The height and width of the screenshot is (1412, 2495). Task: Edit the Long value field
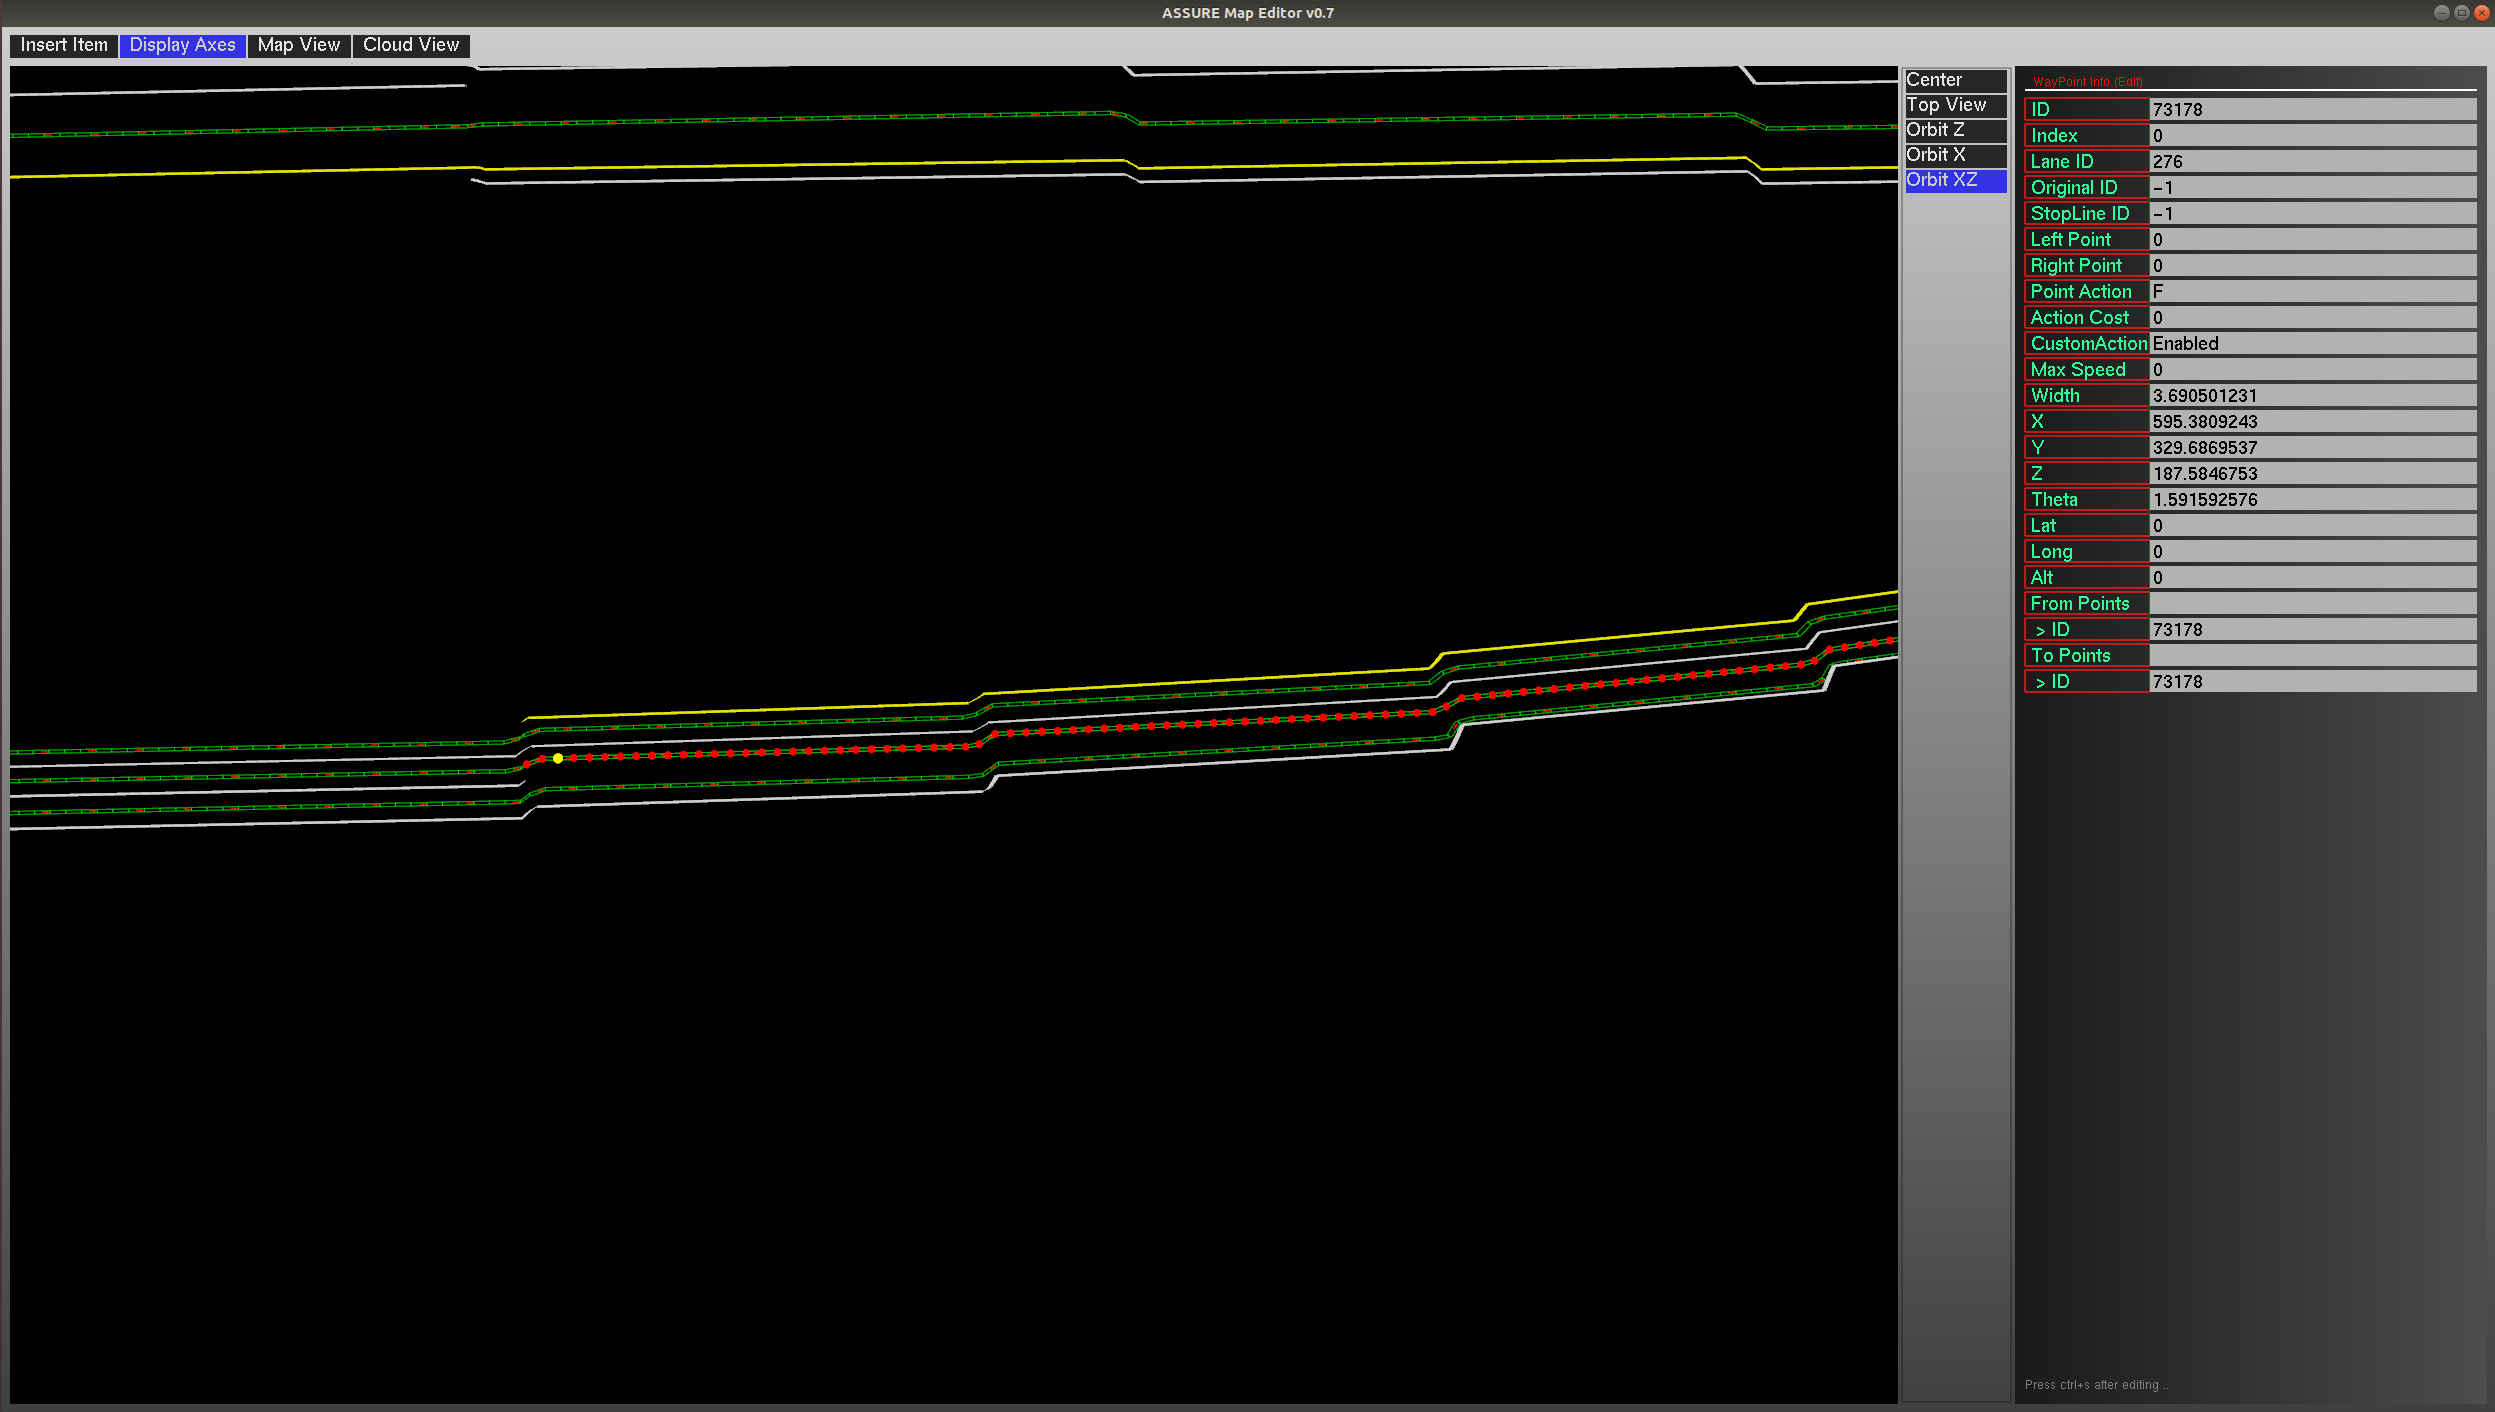2312,551
